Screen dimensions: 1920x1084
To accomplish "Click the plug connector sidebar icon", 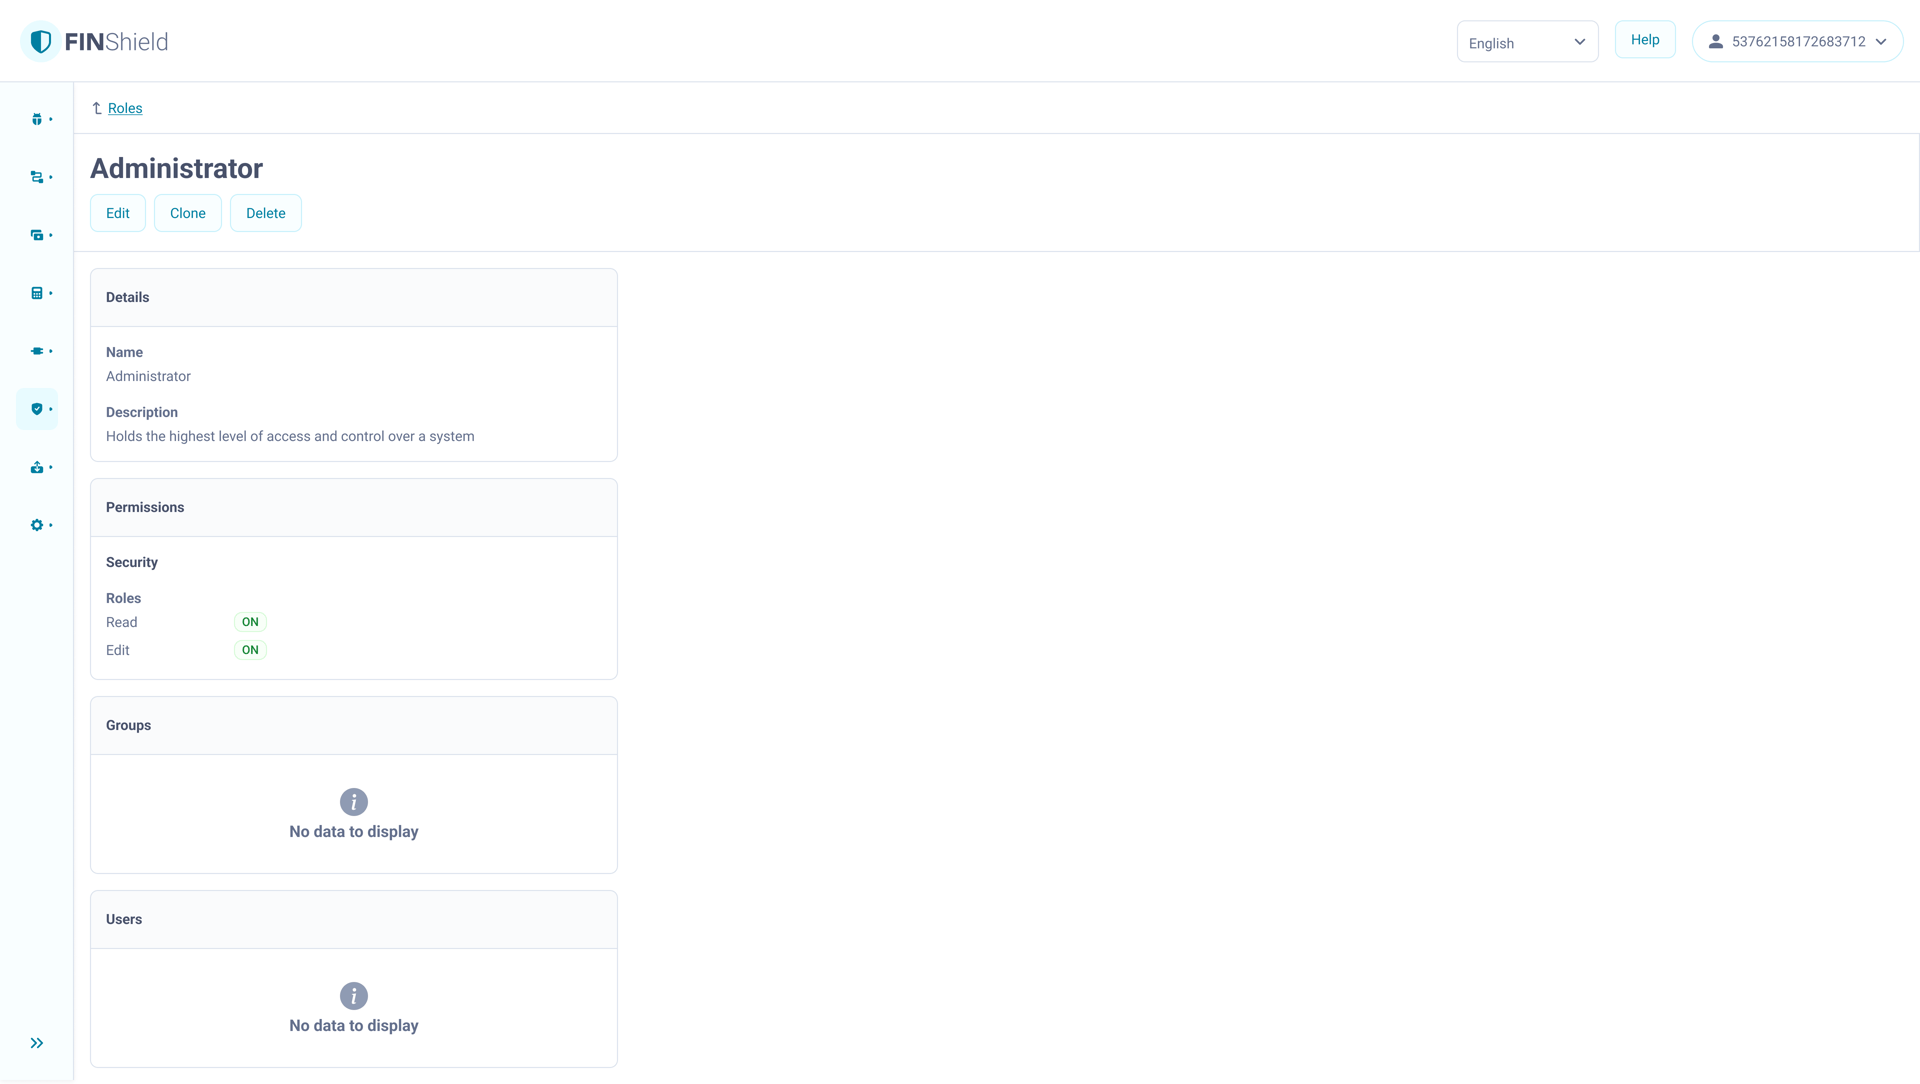I will [37, 351].
